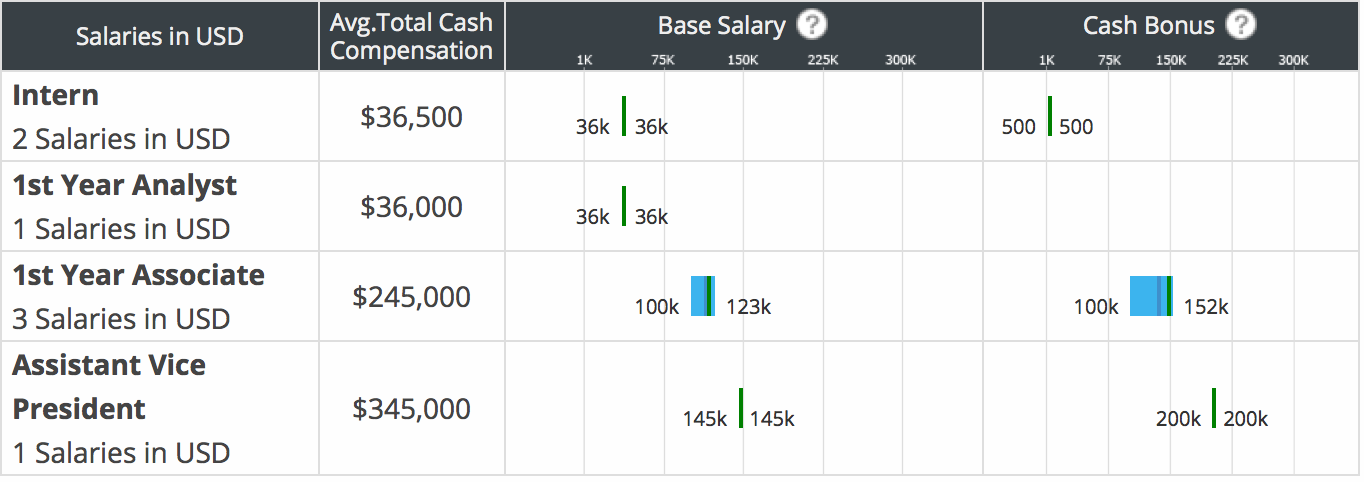
Task: Open the Assistant Vice President row title
Action: pos(109,387)
